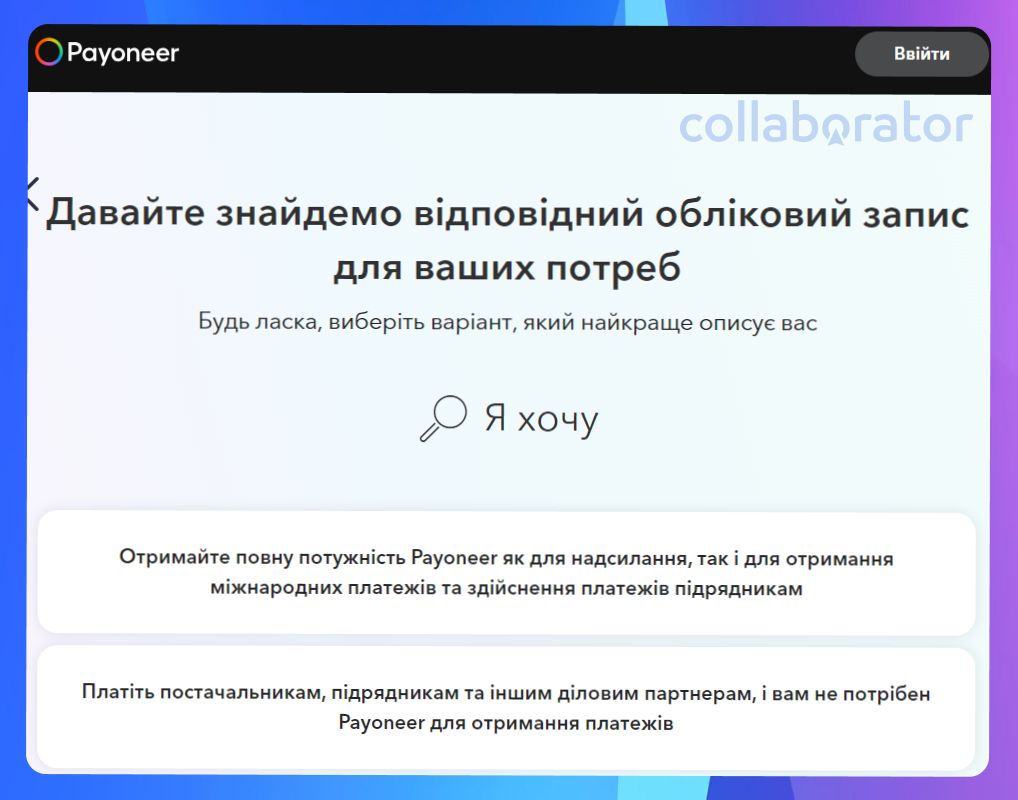Screen dimensions: 1018x800
Task: Click the subtitle Будь ласка, виберіть варіант
Action: [x=507, y=322]
